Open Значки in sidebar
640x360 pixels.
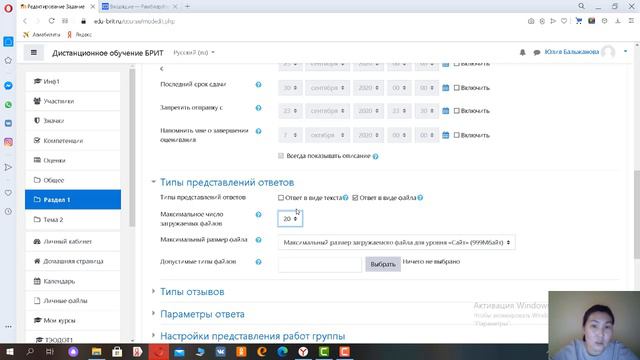tap(73, 120)
